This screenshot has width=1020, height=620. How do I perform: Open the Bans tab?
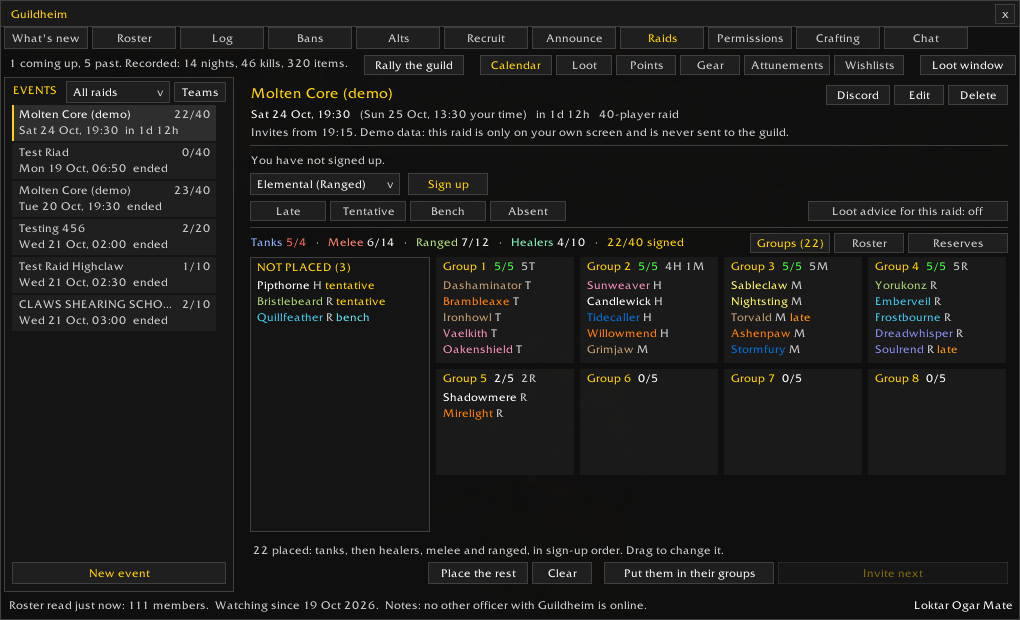tap(310, 38)
